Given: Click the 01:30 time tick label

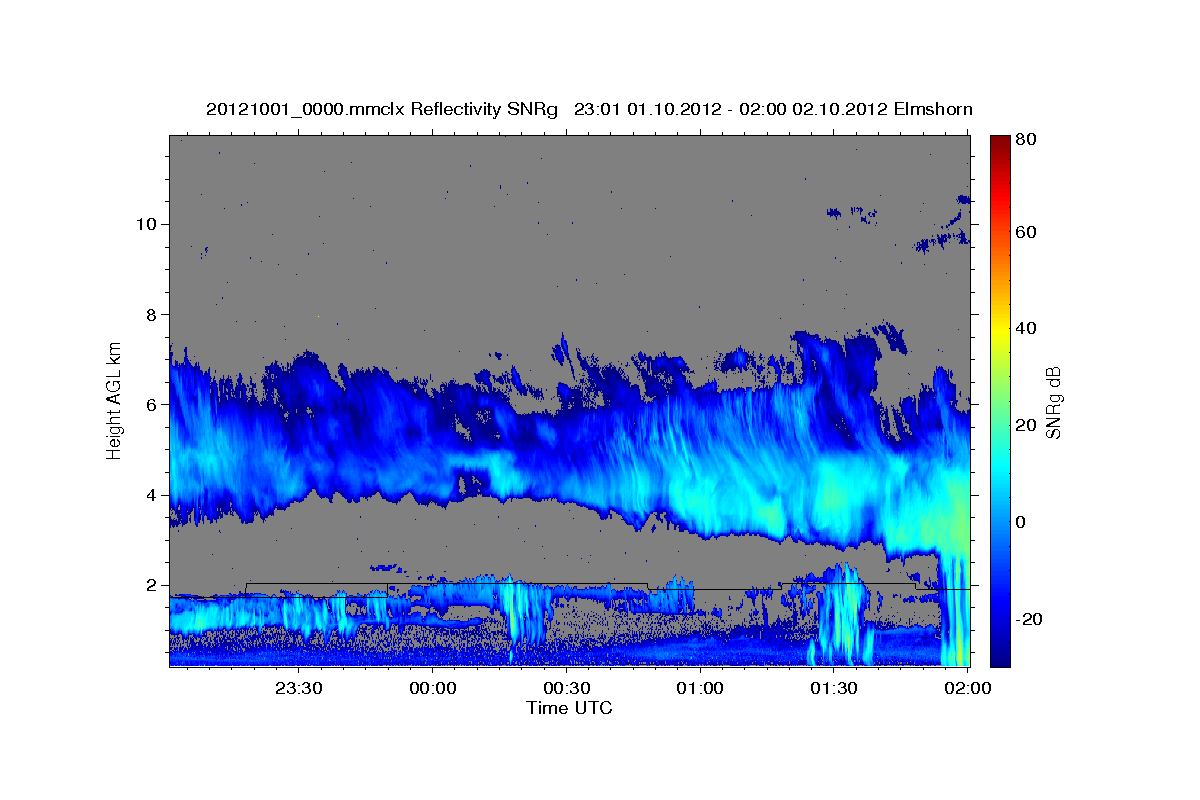Looking at the screenshot, I should tap(833, 688).
